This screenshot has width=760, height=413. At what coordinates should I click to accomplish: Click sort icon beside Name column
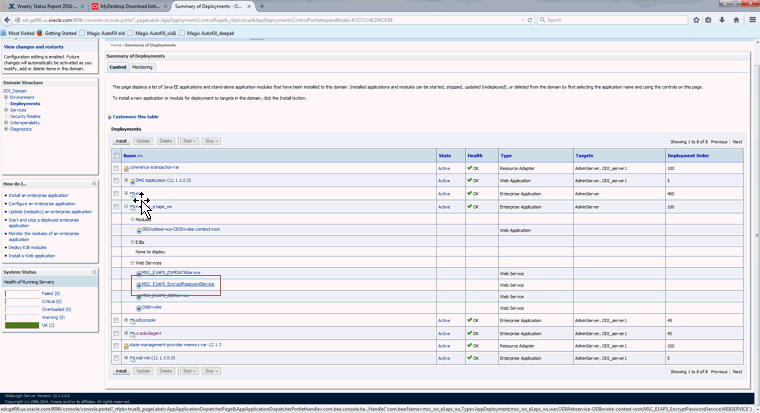tap(140, 156)
